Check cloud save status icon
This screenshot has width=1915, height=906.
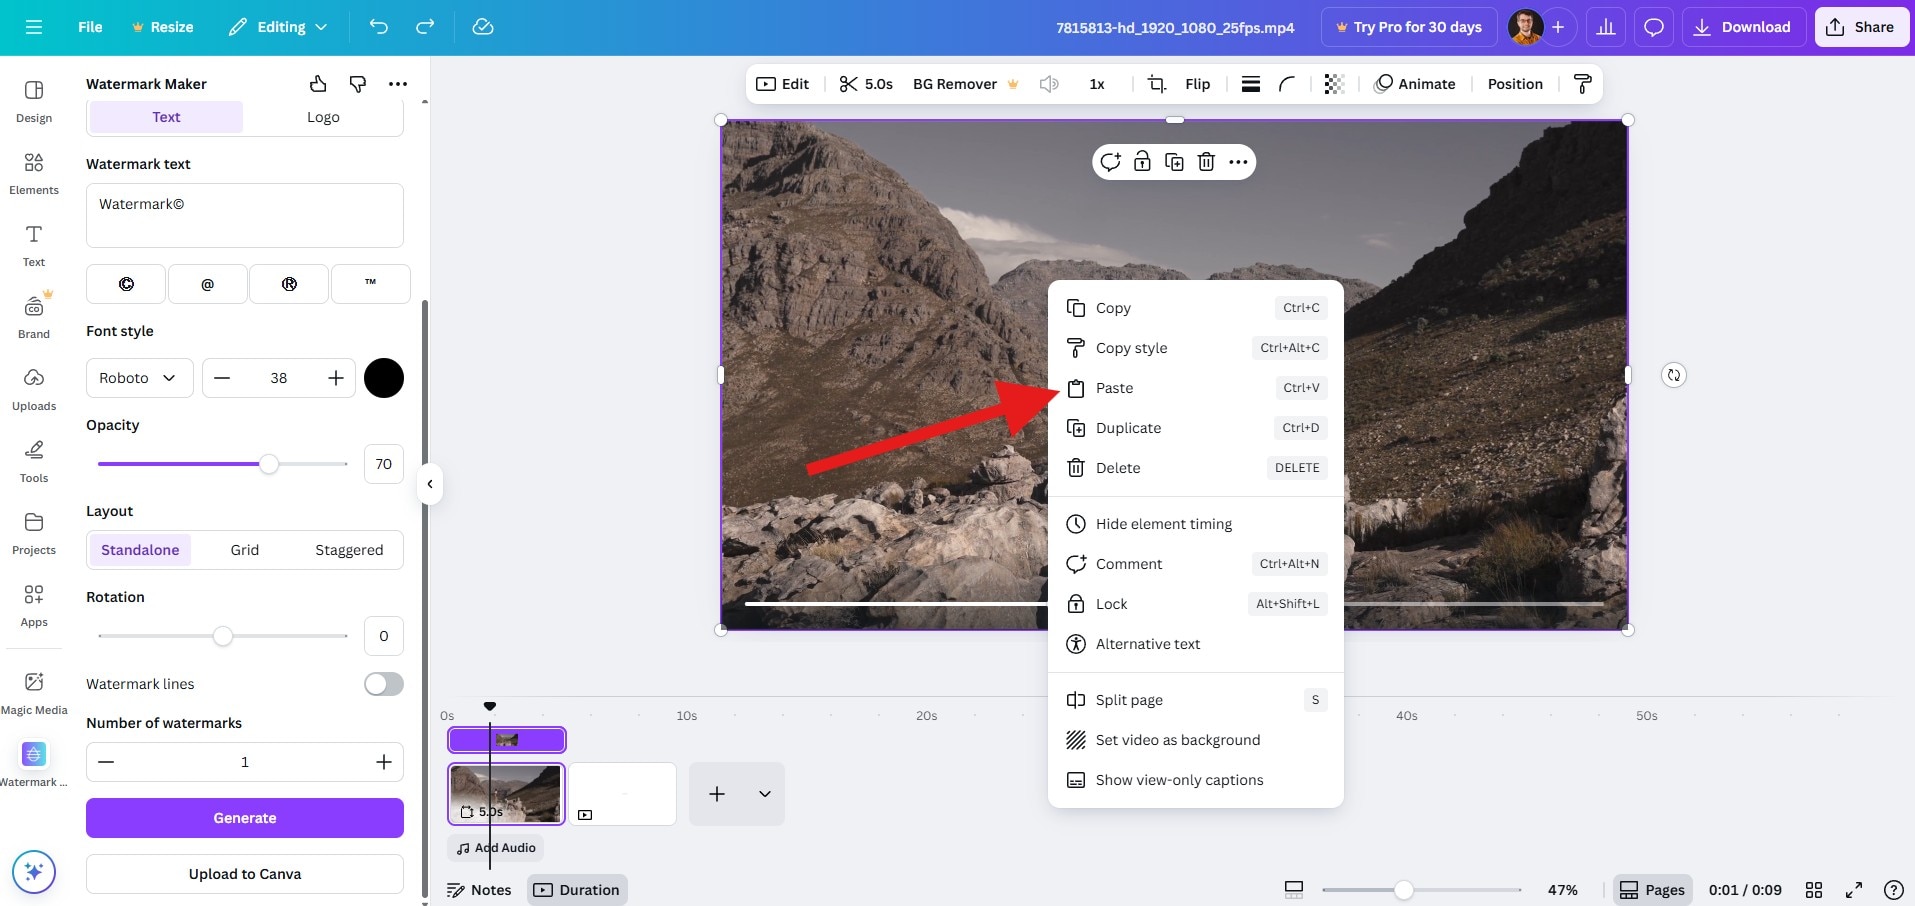483,27
